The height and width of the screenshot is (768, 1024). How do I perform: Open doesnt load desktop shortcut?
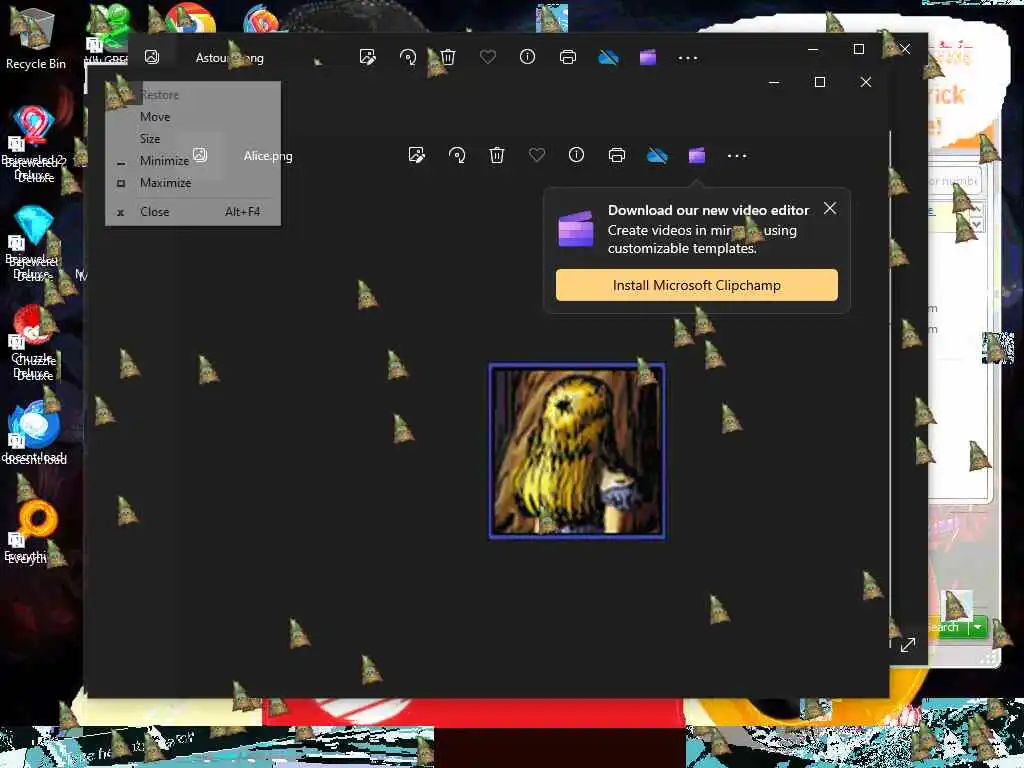pos(34,432)
